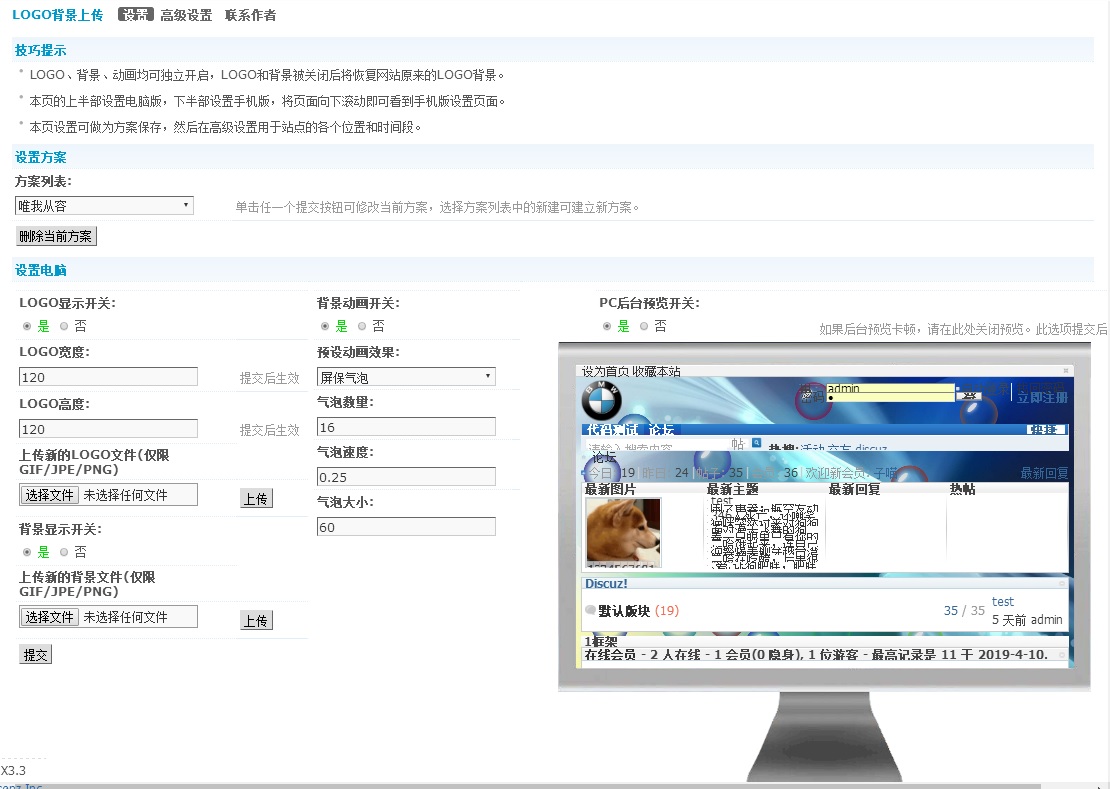Select 否 for 背景显示开关

[64, 552]
